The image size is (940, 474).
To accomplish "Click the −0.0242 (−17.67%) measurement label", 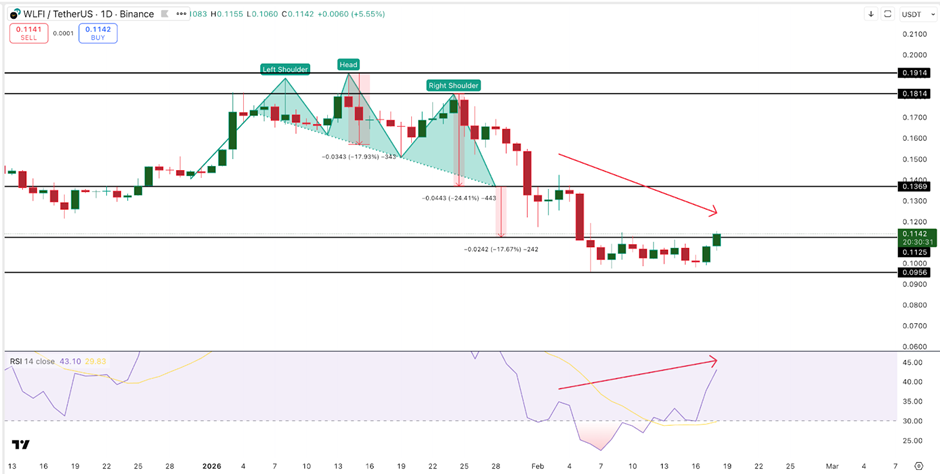I will (x=501, y=249).
